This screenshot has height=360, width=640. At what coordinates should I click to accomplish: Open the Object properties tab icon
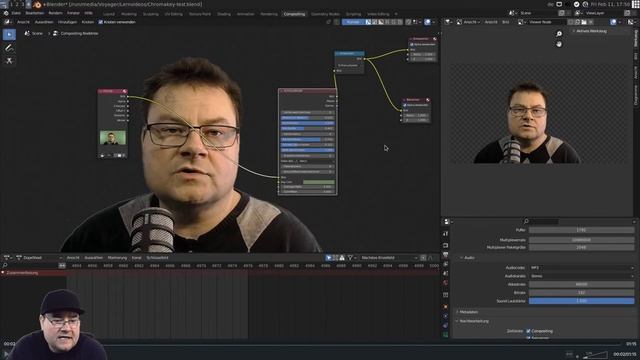(x=445, y=307)
